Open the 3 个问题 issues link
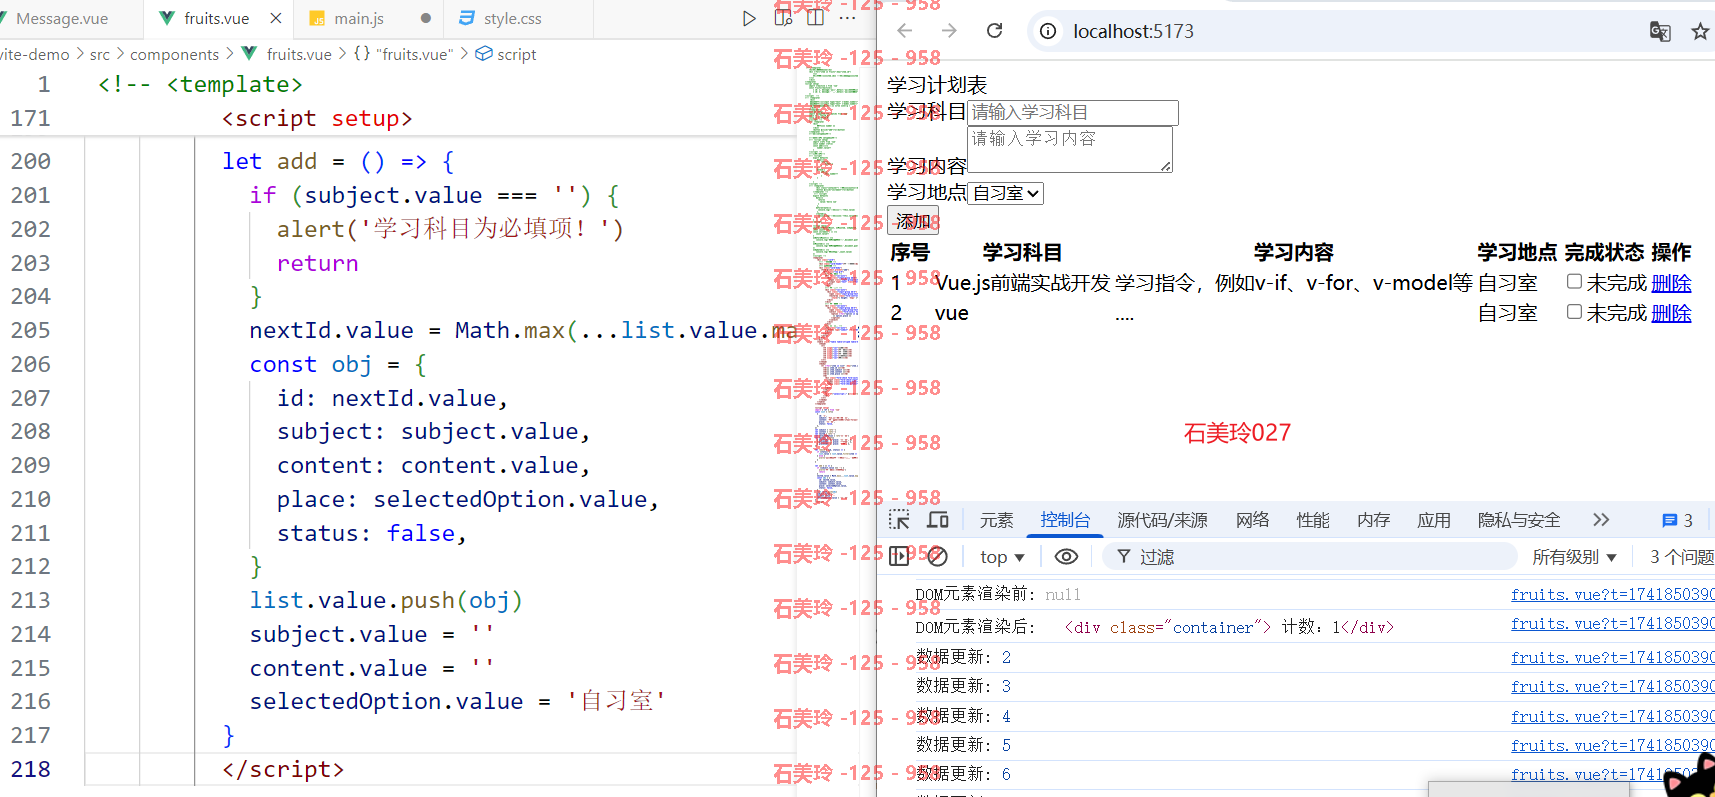This screenshot has height=797, width=1715. tap(1681, 557)
